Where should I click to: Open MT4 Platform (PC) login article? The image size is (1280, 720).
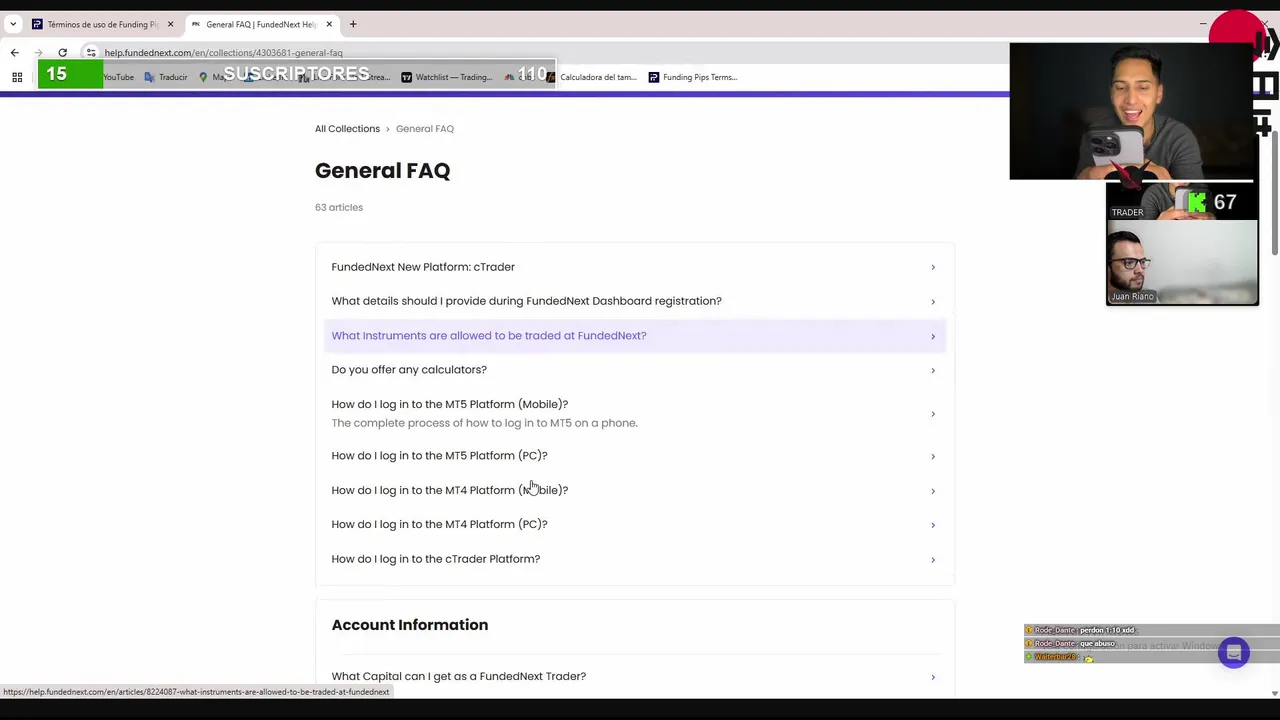point(635,524)
